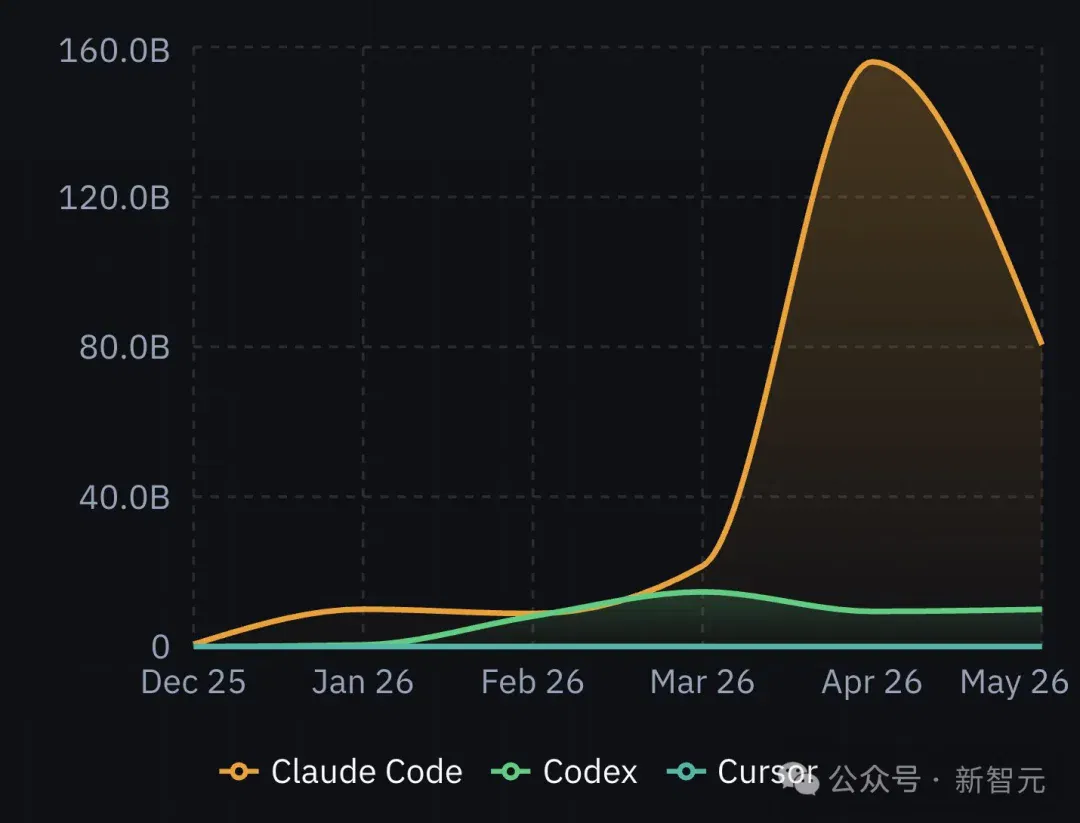Toggle the Codex legend entry
The image size is (1080, 823).
tap(564, 771)
